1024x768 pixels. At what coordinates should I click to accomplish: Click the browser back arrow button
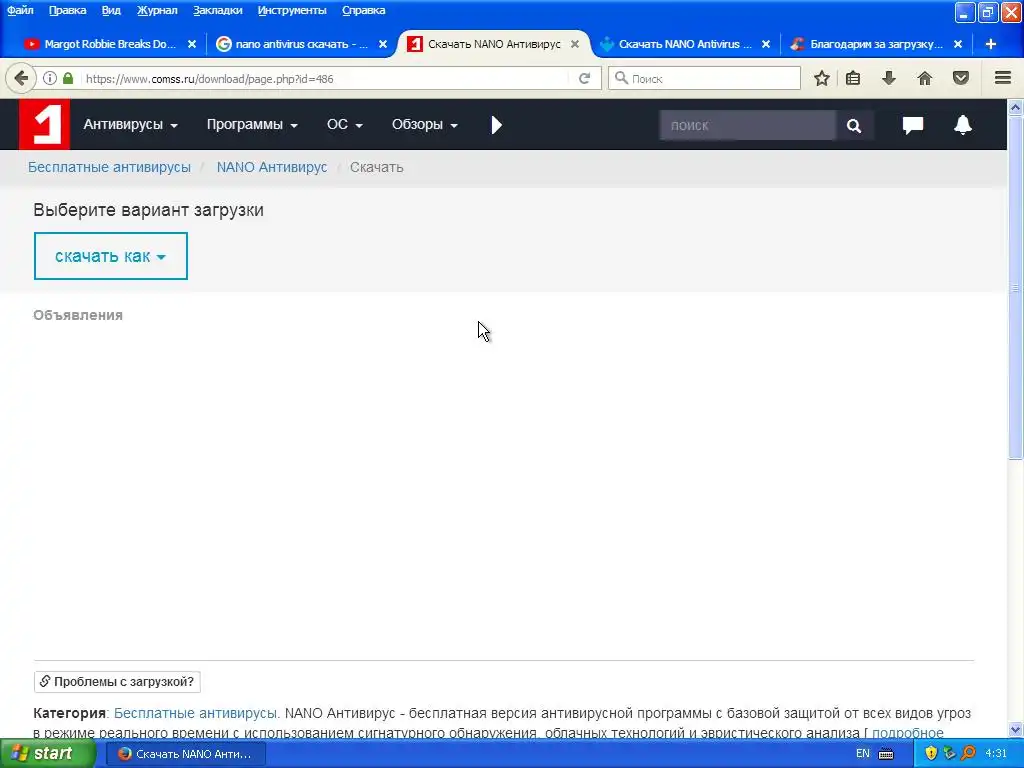[21, 78]
